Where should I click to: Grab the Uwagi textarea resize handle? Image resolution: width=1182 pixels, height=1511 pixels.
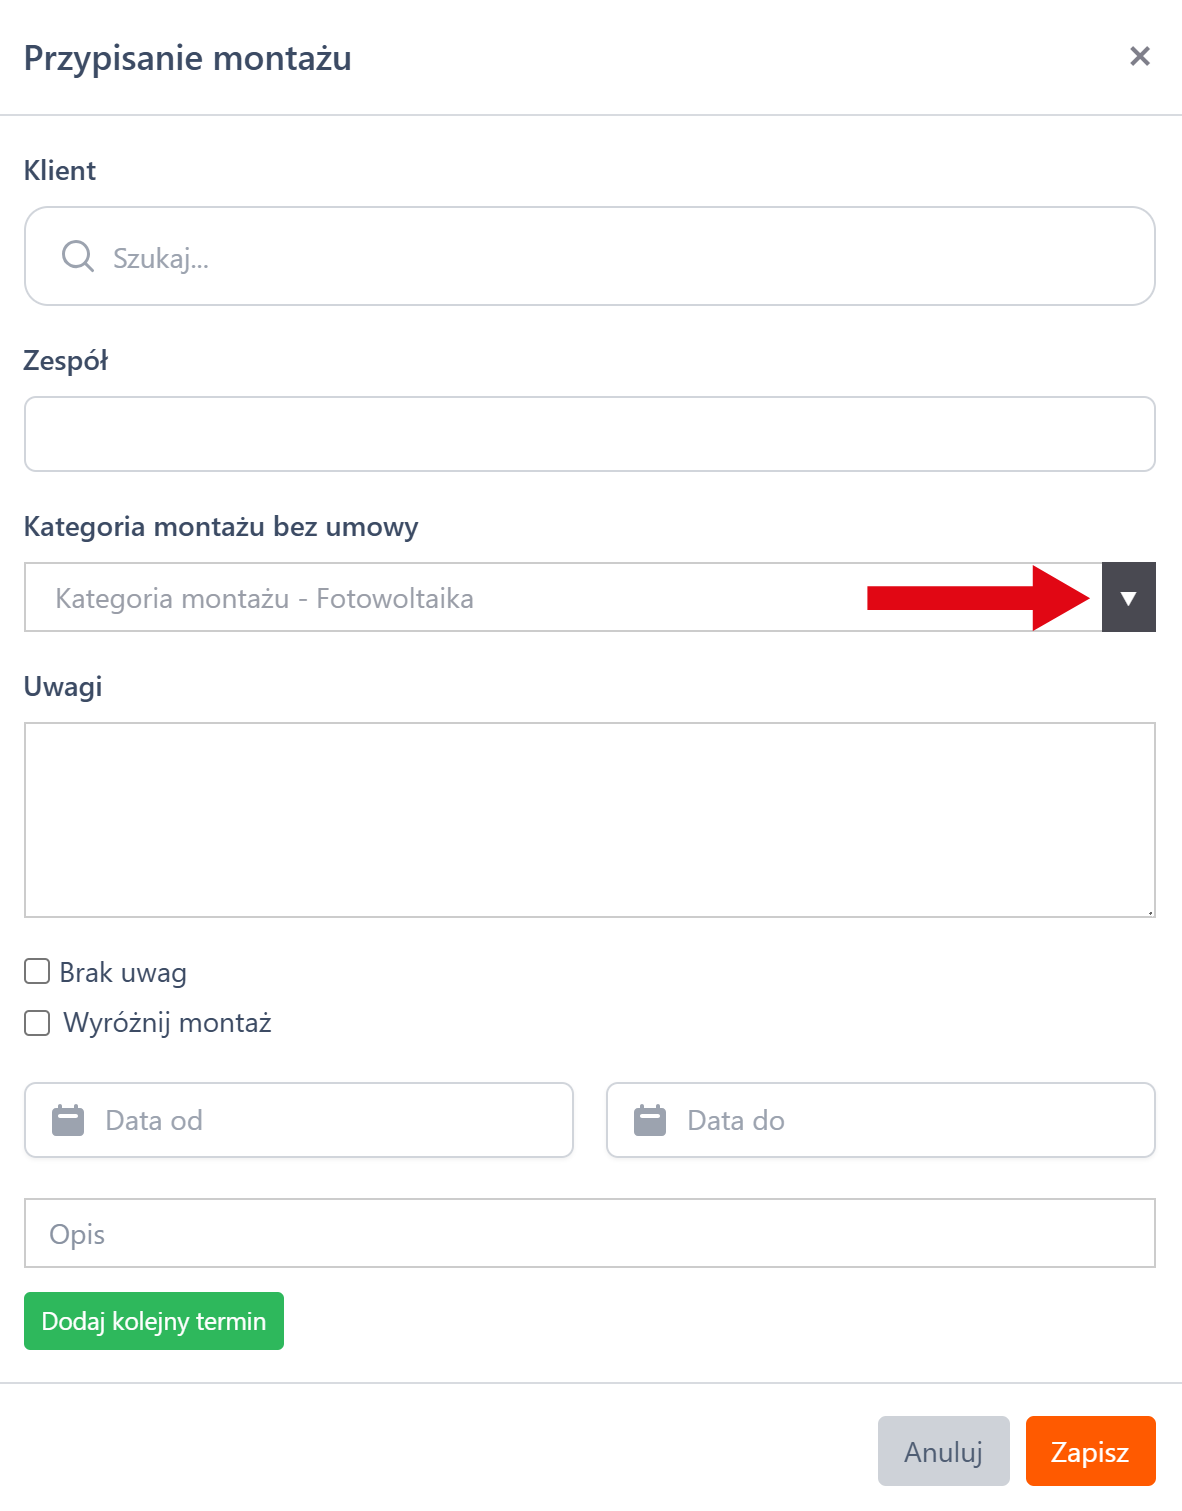pos(1150,912)
